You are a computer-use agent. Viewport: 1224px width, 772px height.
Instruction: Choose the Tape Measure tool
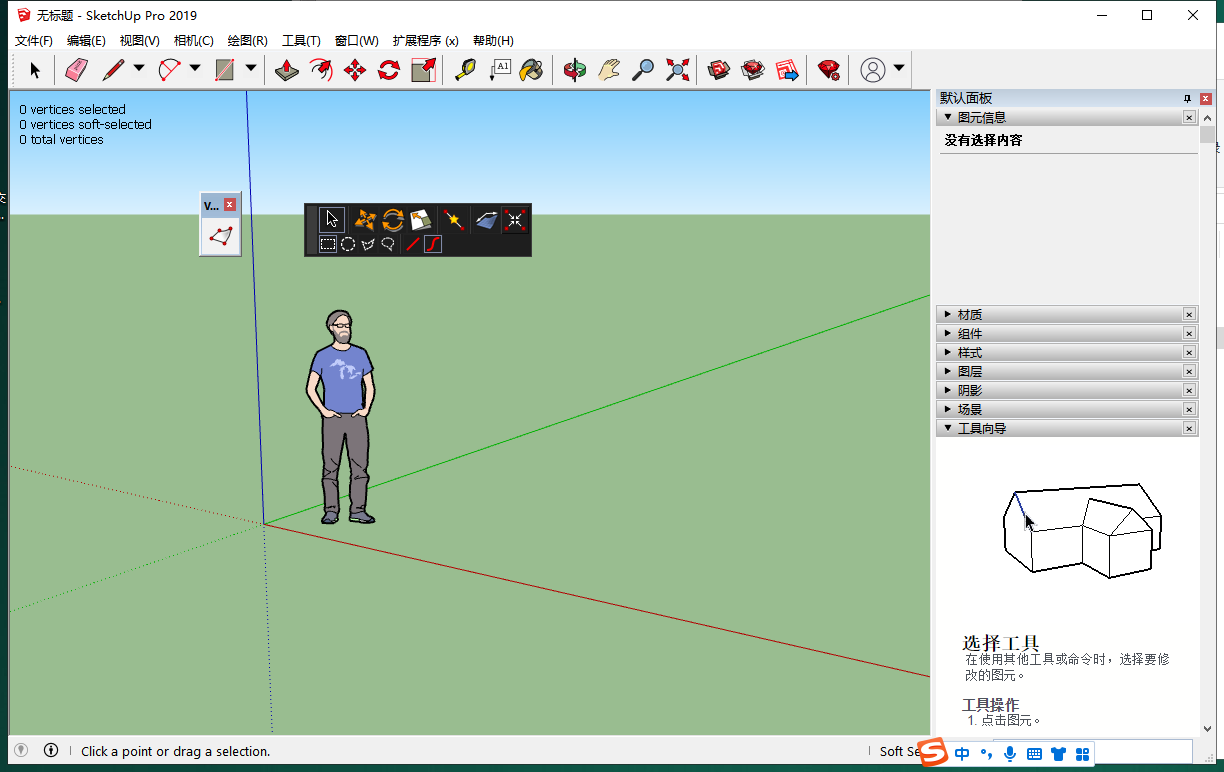[x=465, y=70]
